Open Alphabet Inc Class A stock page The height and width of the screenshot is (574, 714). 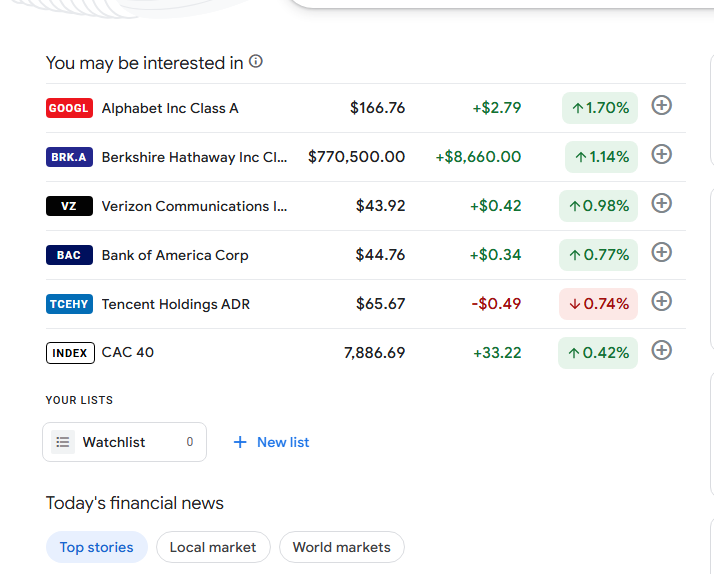(x=170, y=108)
